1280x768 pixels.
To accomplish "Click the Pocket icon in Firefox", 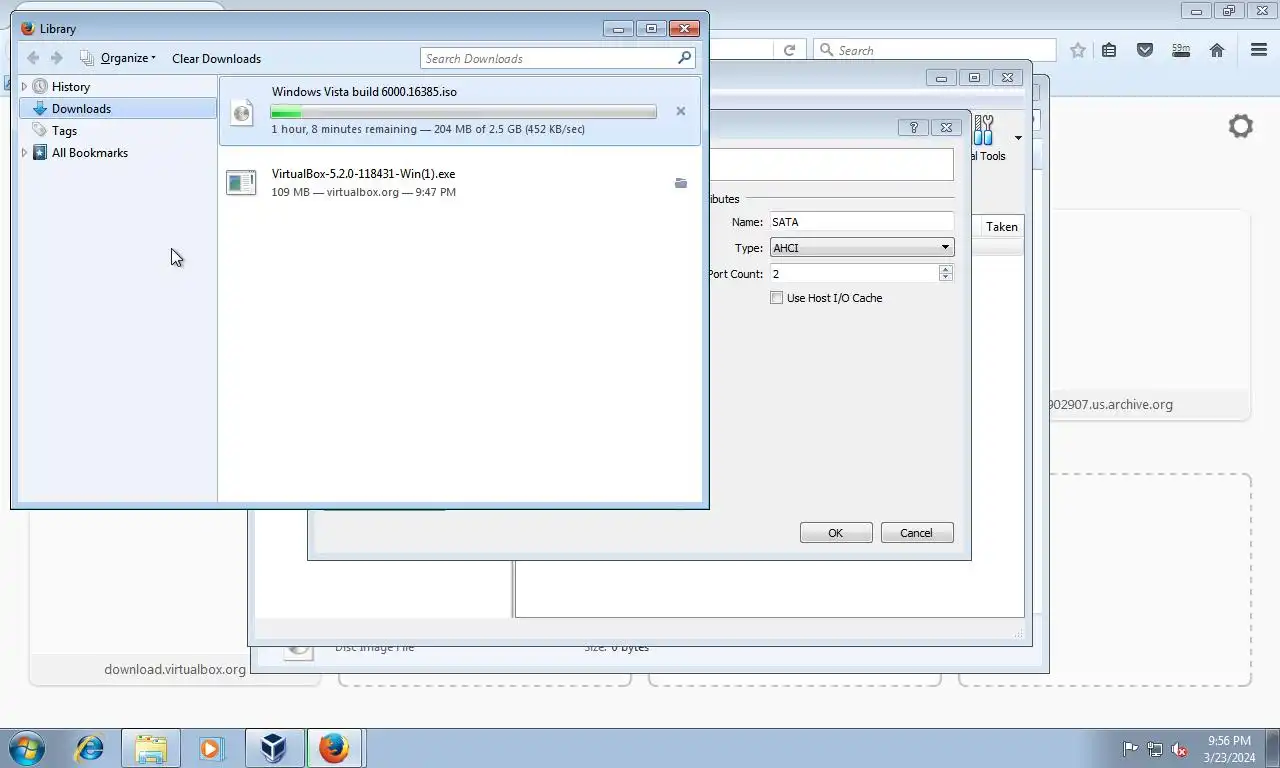I will (x=1145, y=50).
